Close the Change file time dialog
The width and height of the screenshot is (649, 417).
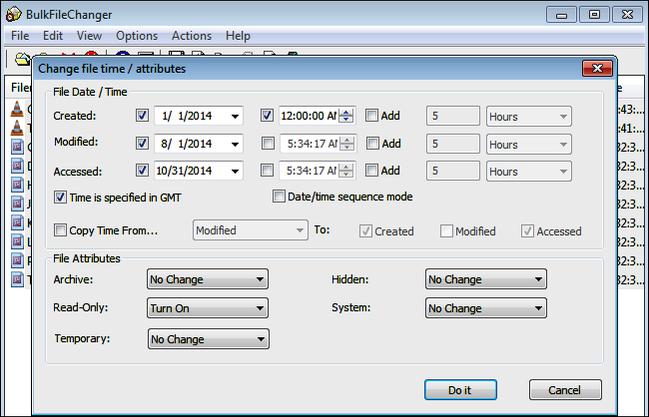pyautogui.click(x=597, y=68)
